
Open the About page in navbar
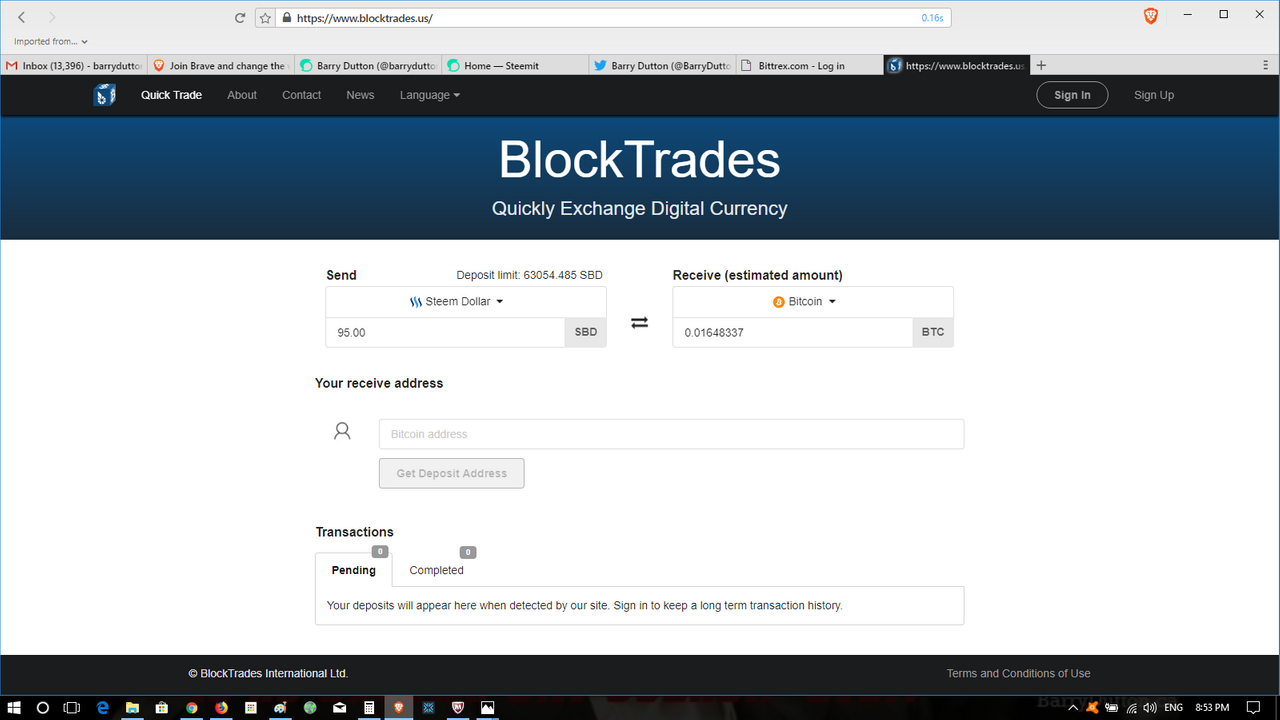[x=242, y=95]
